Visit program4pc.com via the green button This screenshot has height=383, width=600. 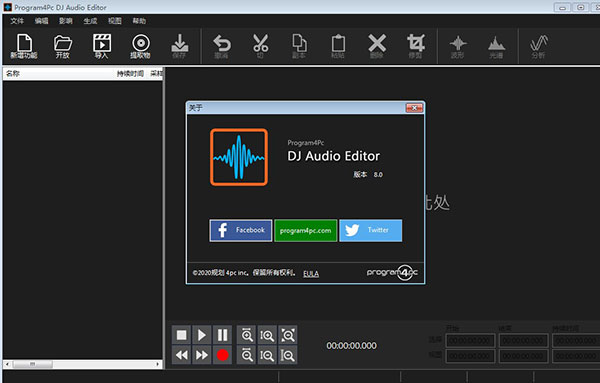(305, 230)
